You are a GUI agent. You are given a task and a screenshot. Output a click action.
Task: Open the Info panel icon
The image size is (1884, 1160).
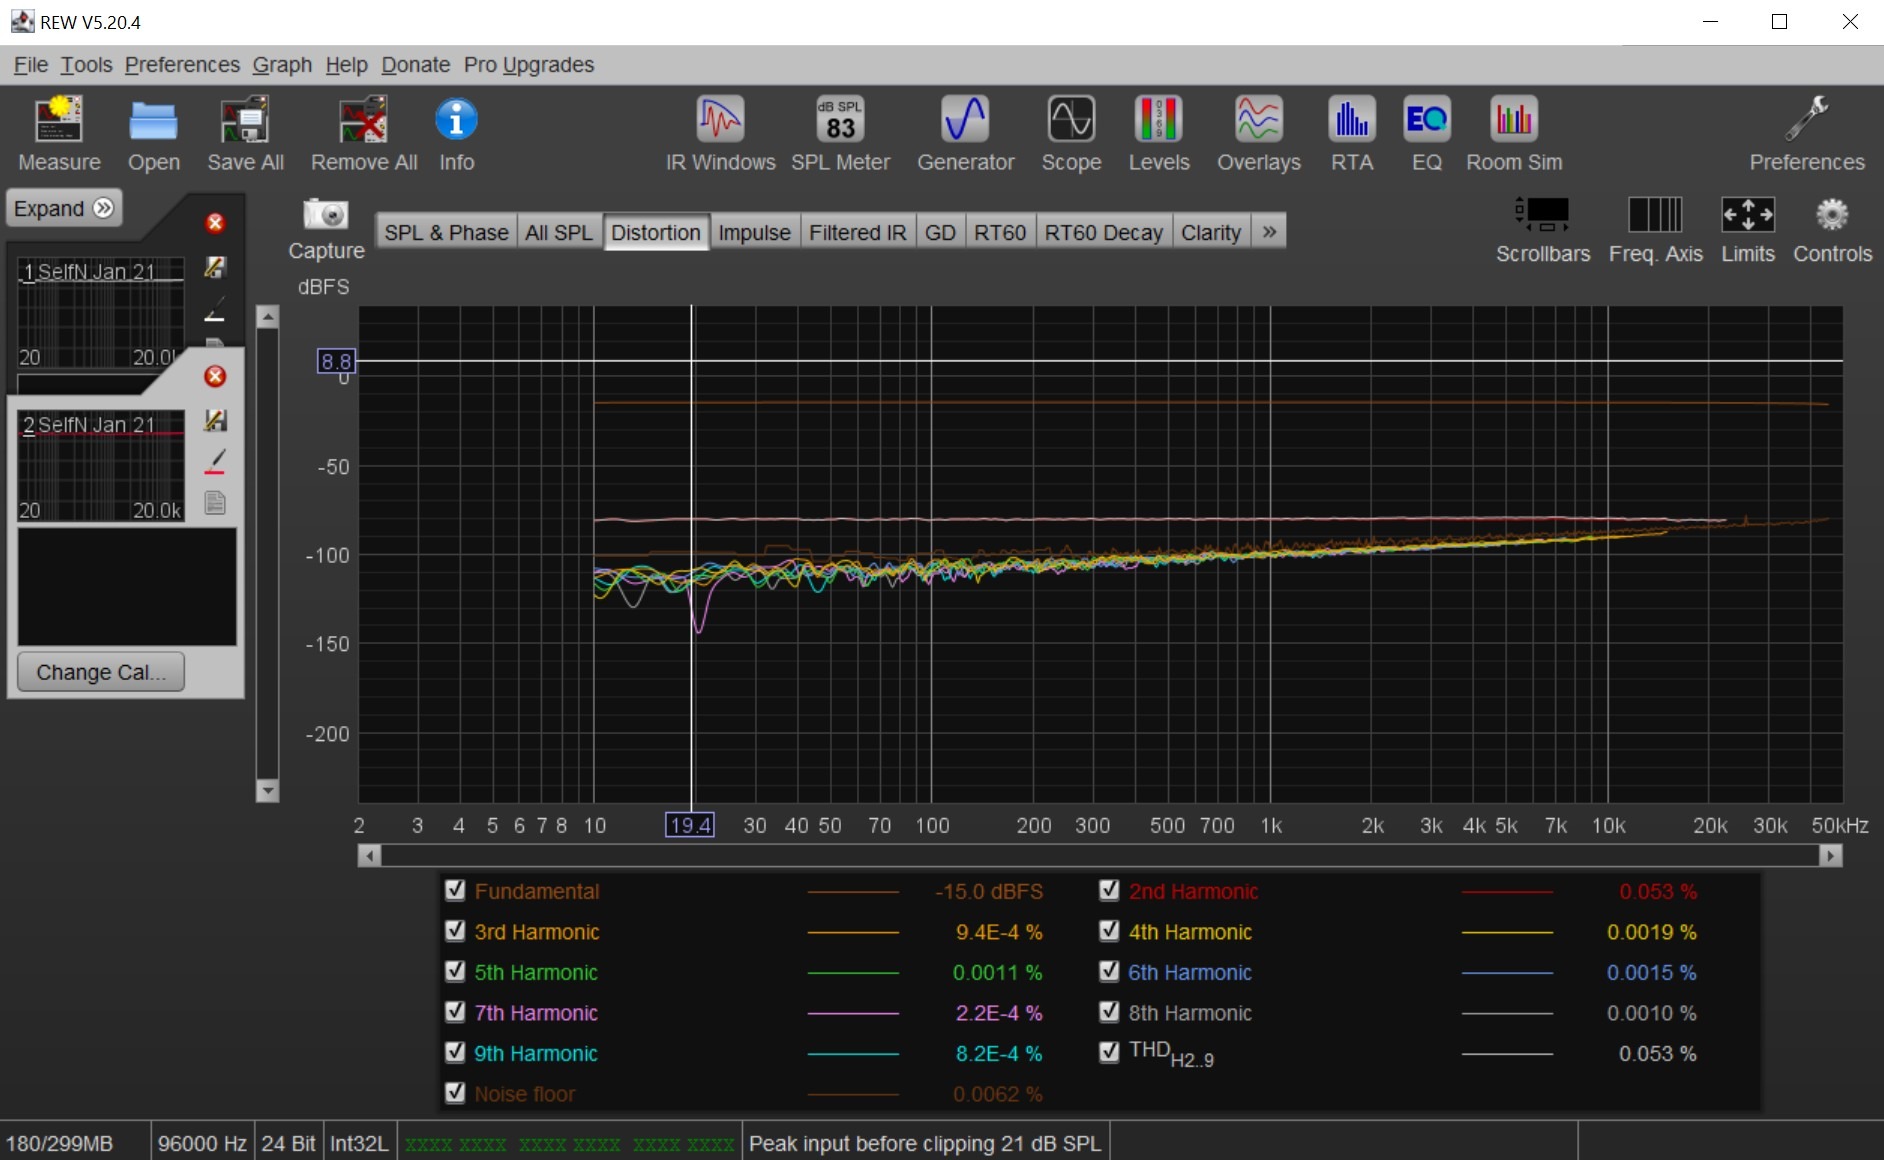click(456, 120)
